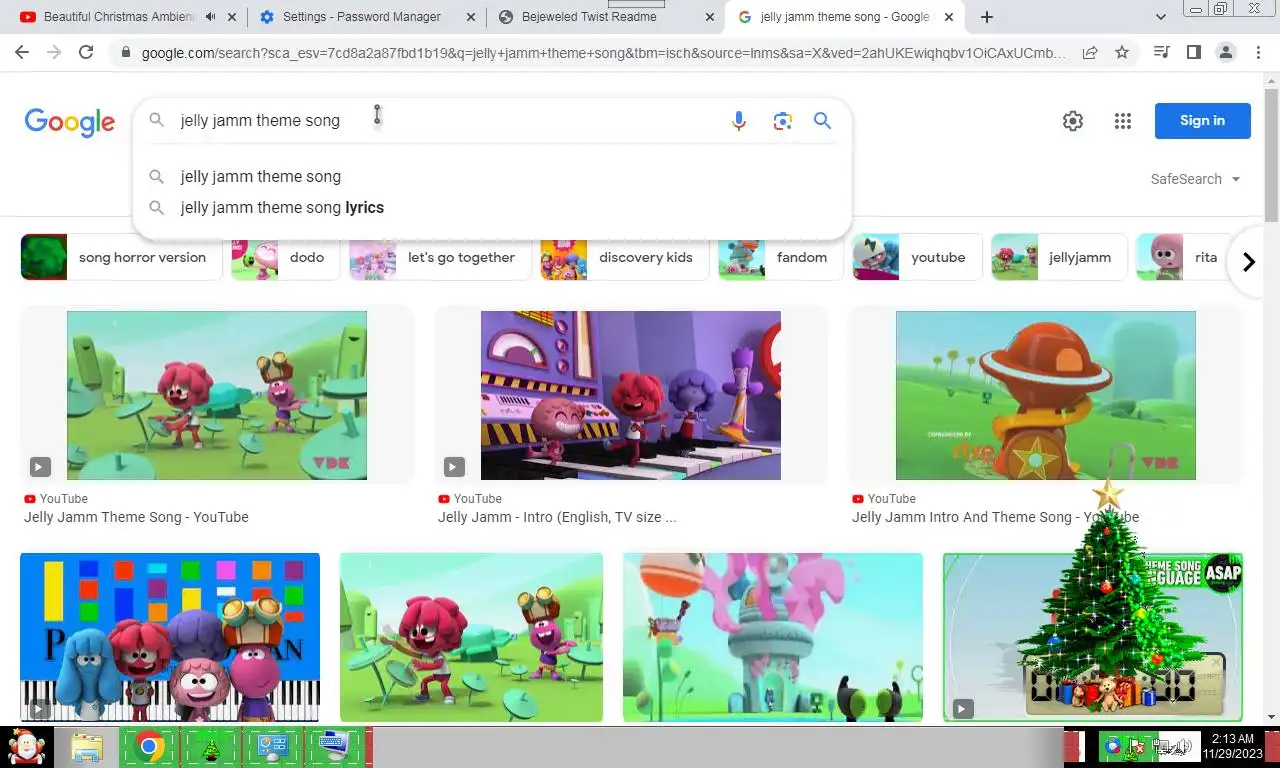Click the Google logo

point(70,122)
